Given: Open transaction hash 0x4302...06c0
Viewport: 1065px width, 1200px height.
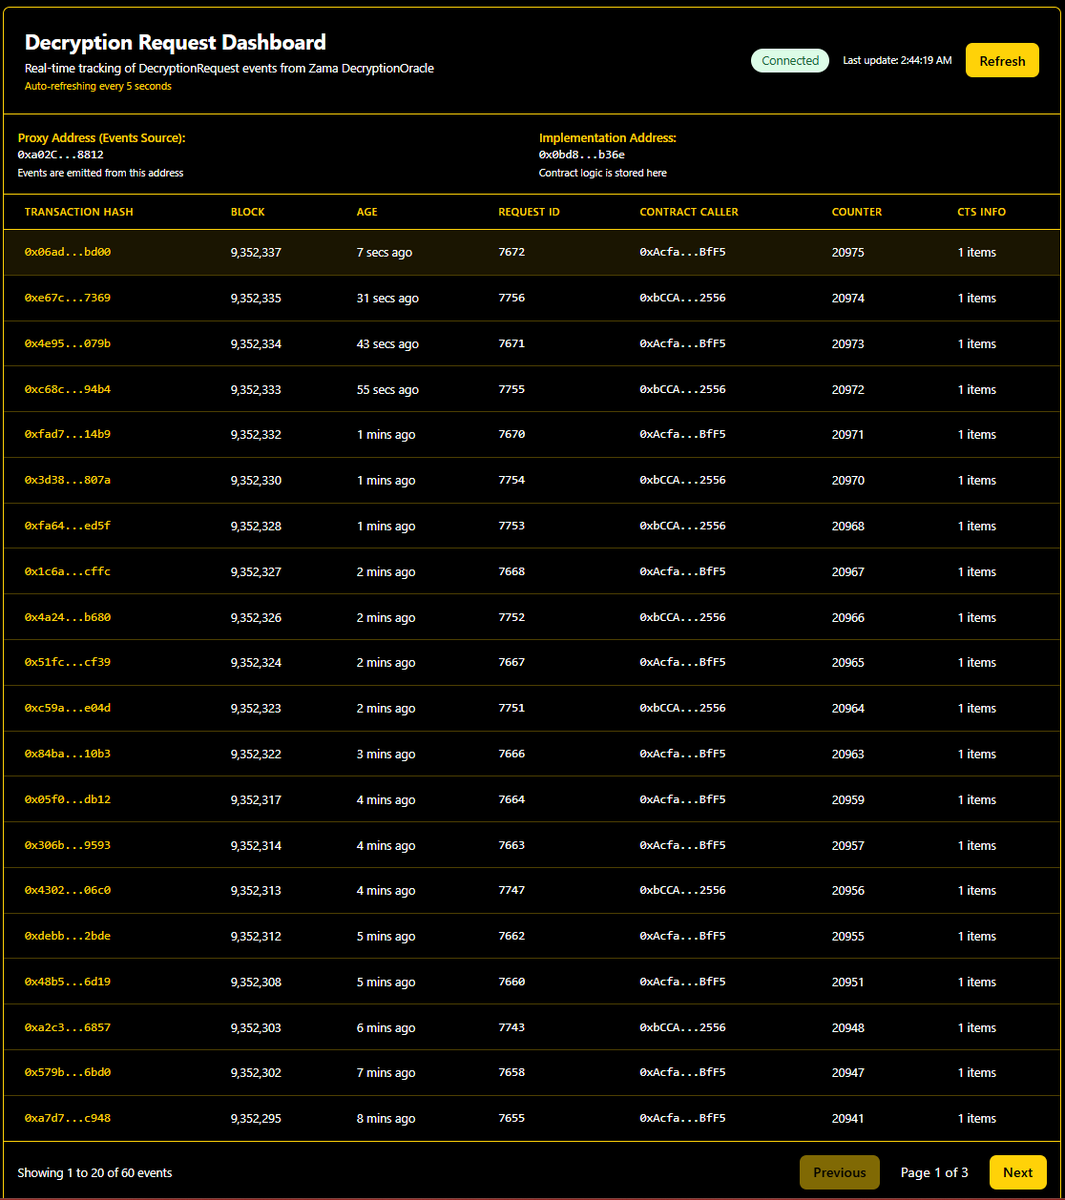Looking at the screenshot, I should click(68, 891).
